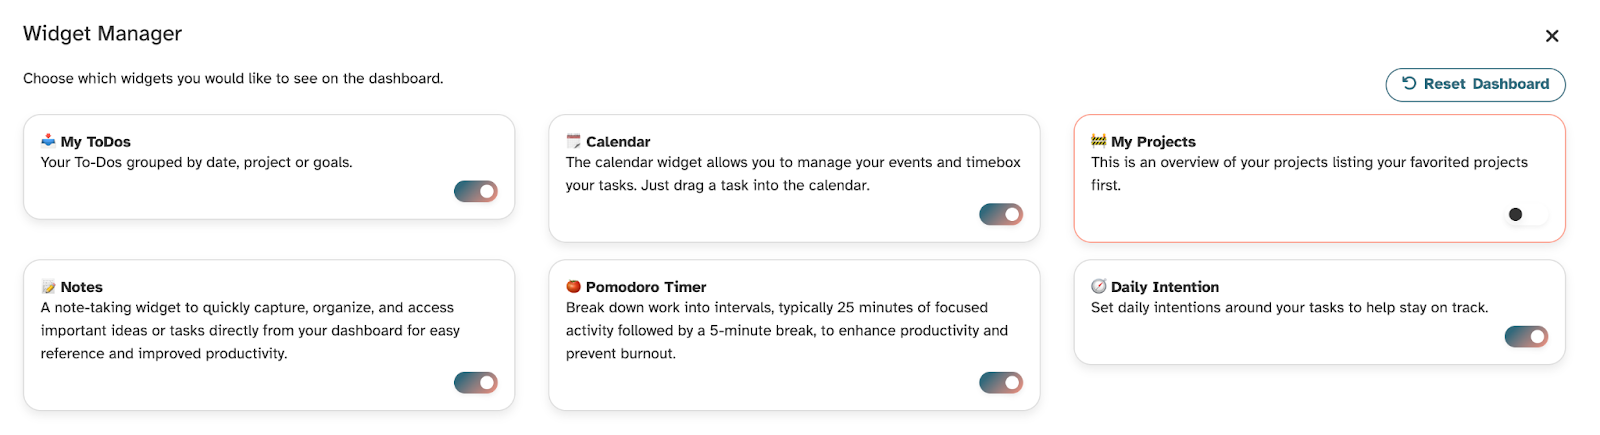Click the Calendar widget icon
Viewport: 1600px width, 435px height.
(573, 141)
